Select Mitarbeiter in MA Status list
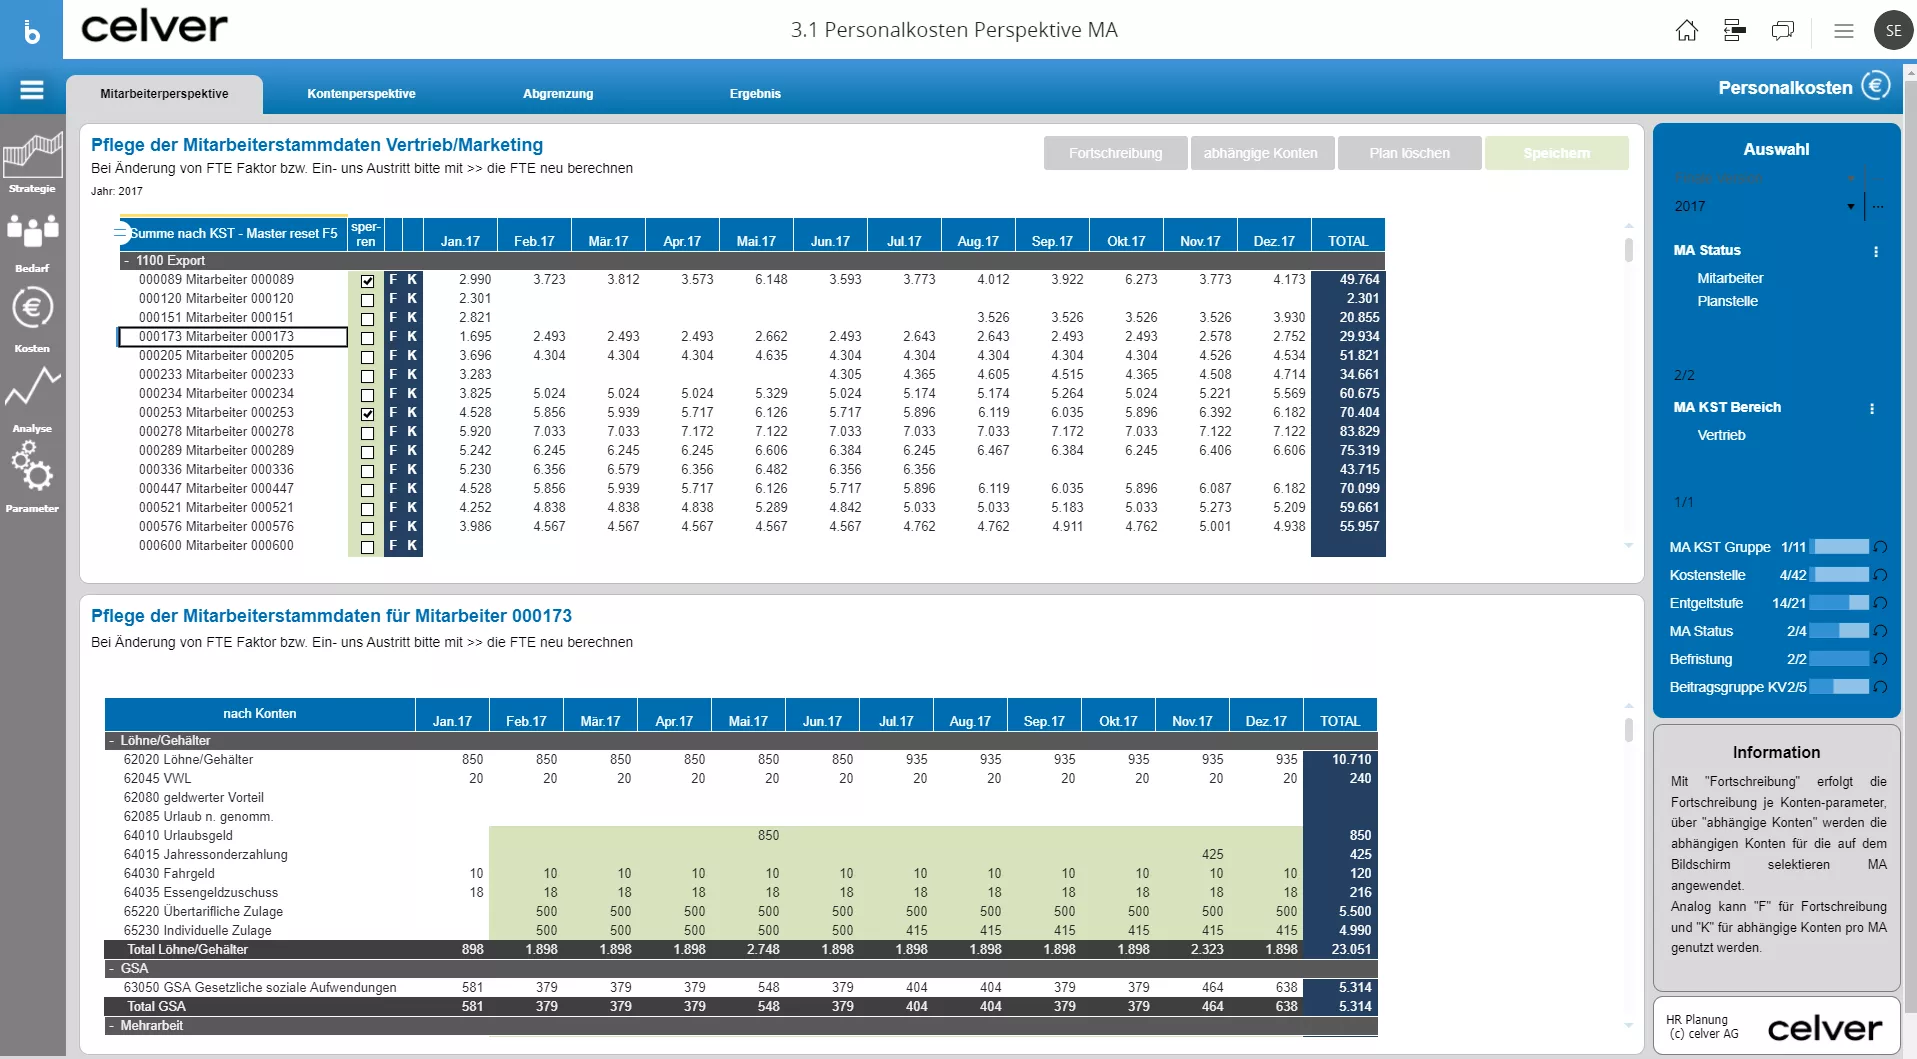The image size is (1917, 1059). tap(1730, 278)
